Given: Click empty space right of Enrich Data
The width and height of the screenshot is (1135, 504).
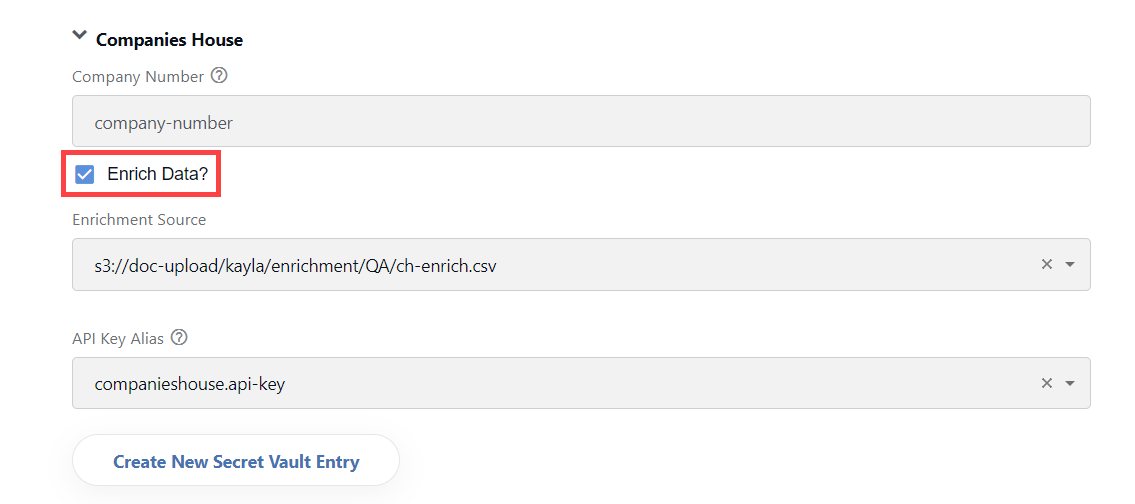Looking at the screenshot, I should tap(651, 174).
